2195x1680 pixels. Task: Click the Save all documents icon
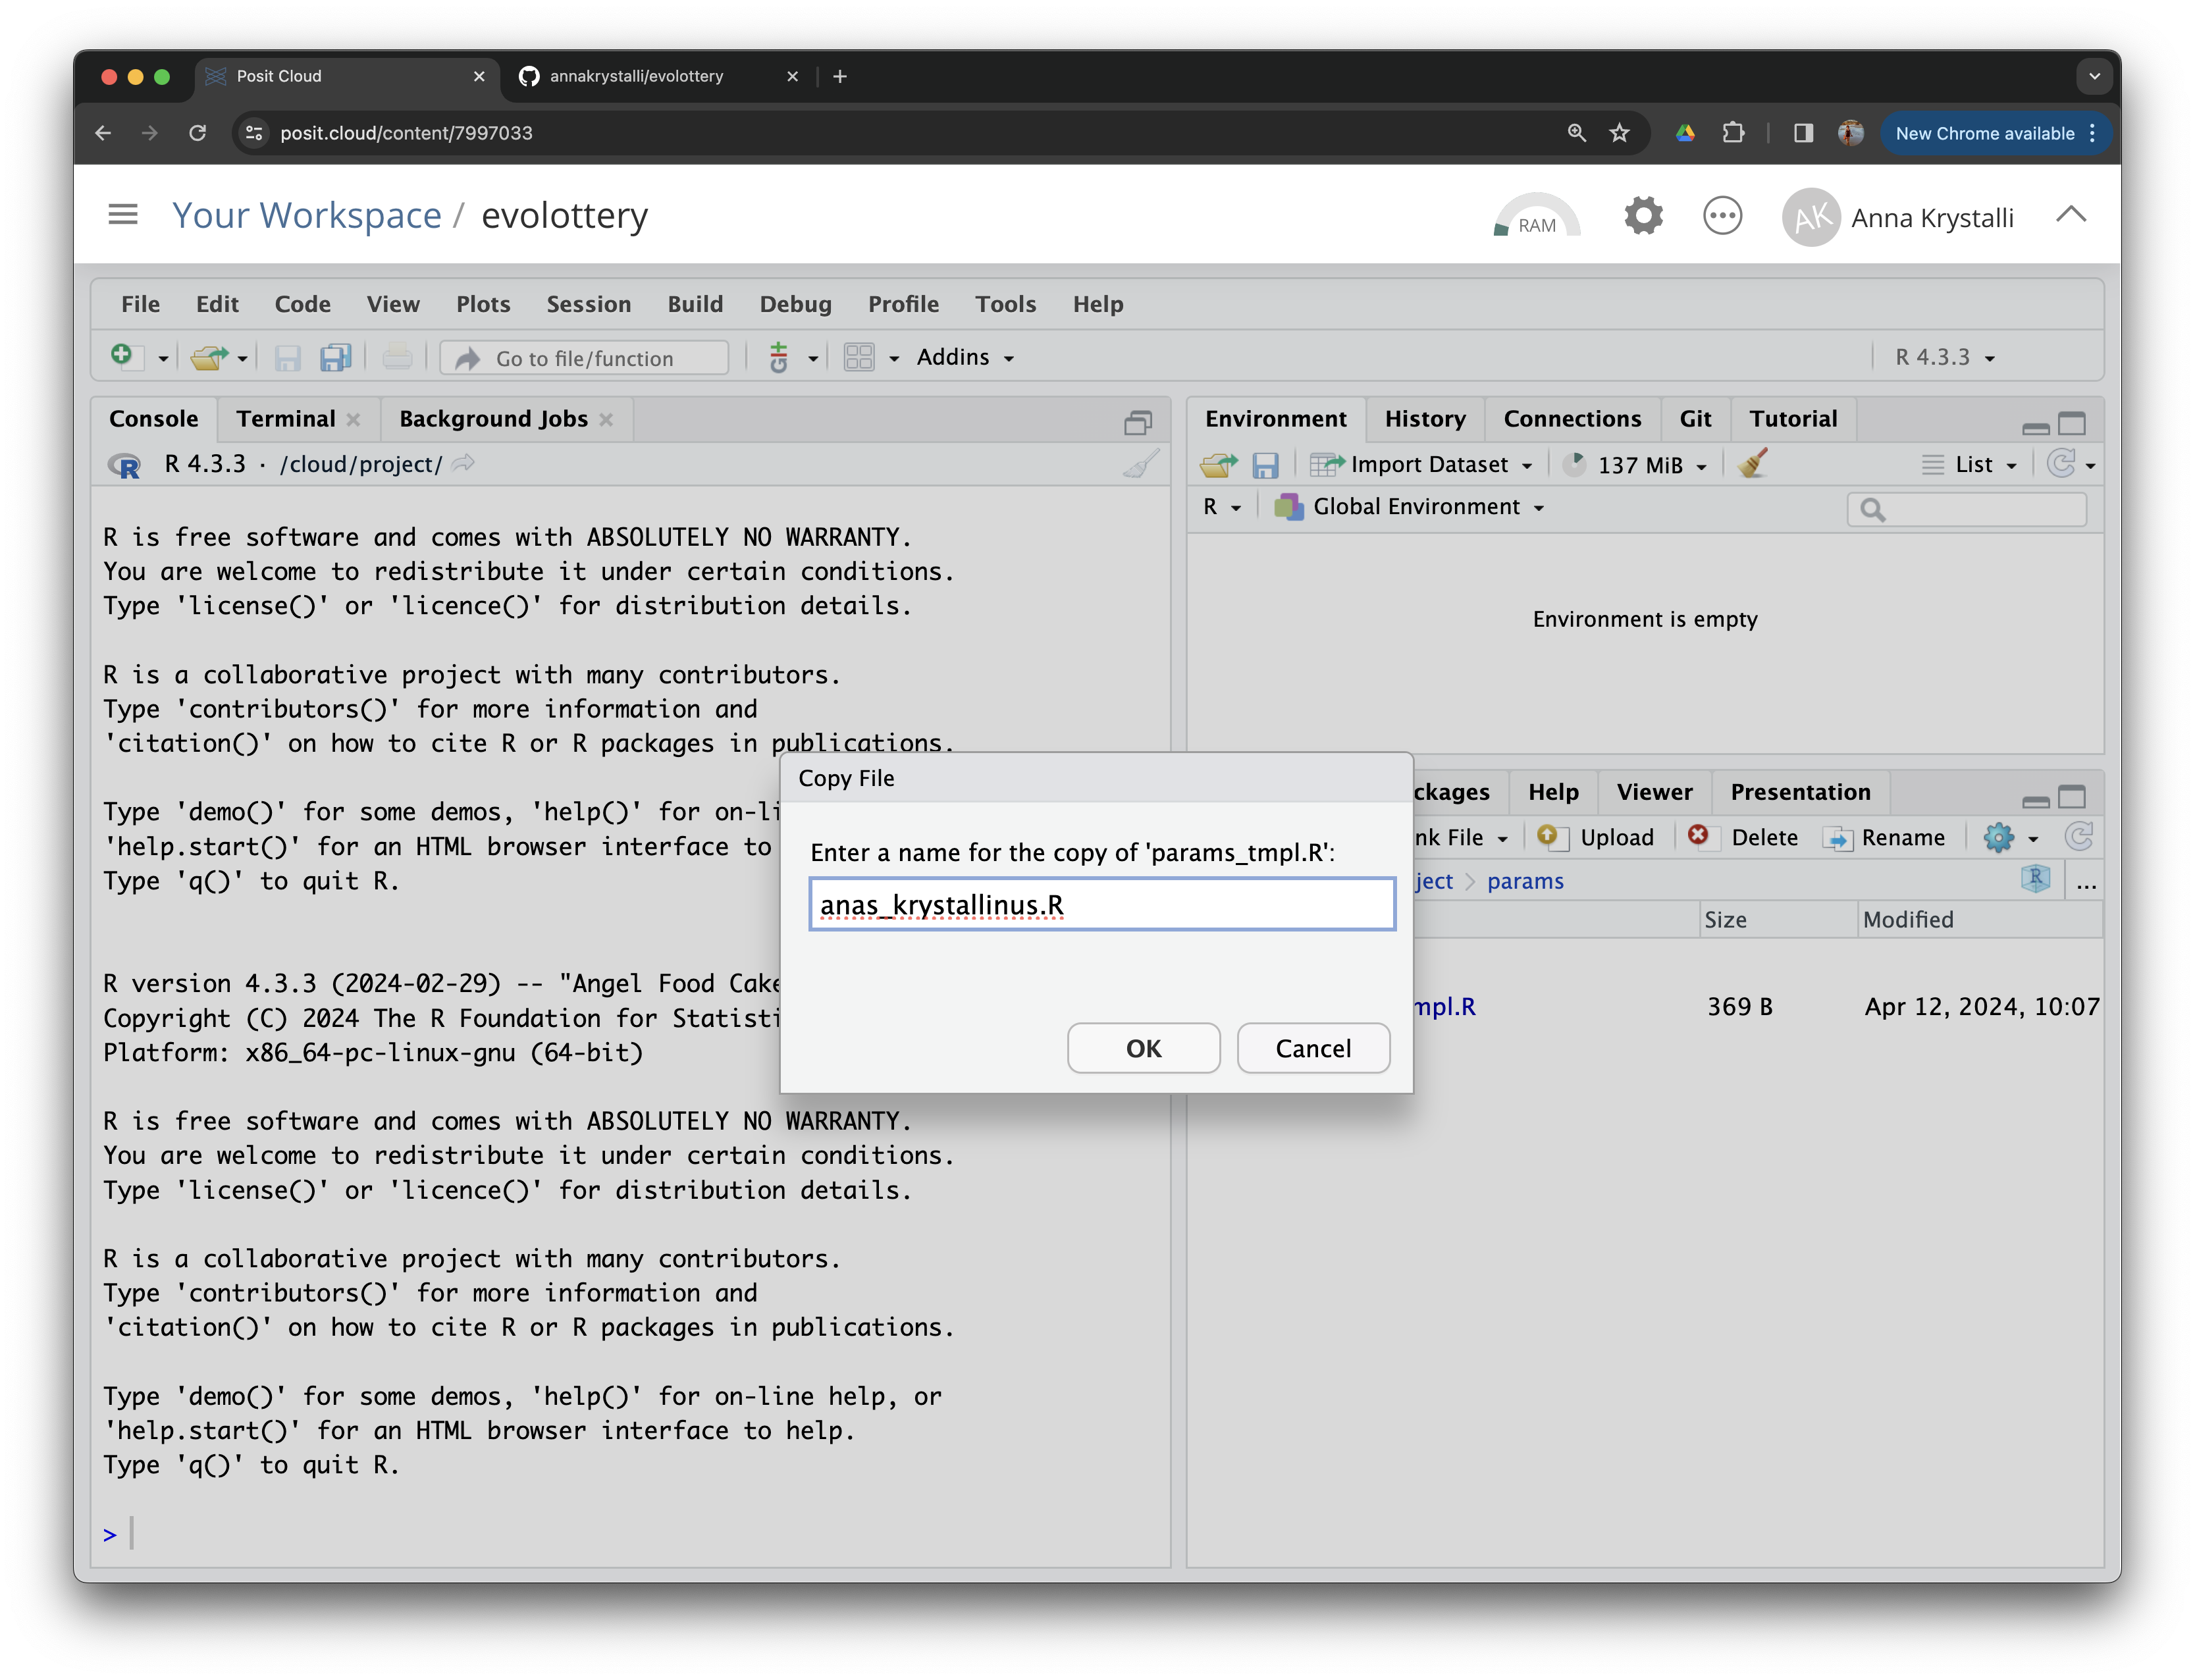pyautogui.click(x=335, y=357)
